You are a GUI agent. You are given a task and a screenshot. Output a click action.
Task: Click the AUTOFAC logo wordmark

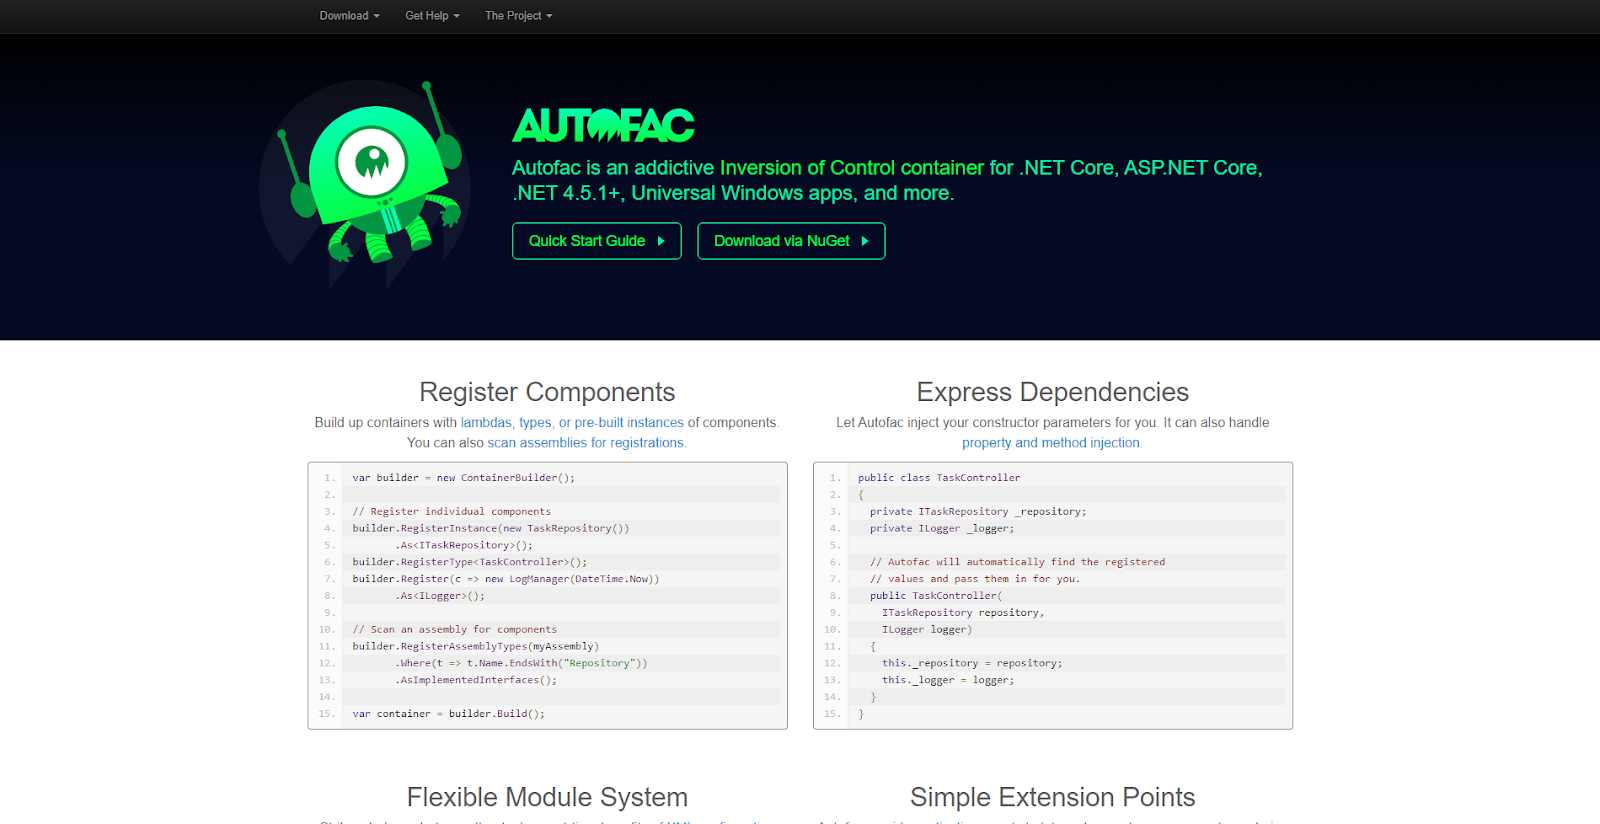point(603,126)
